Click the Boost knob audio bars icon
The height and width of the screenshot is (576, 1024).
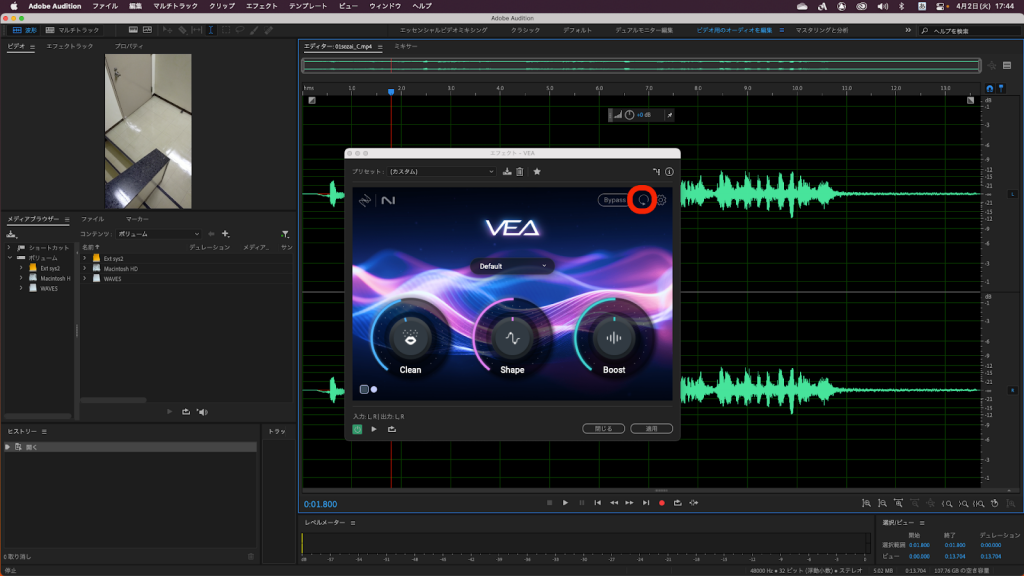614,338
